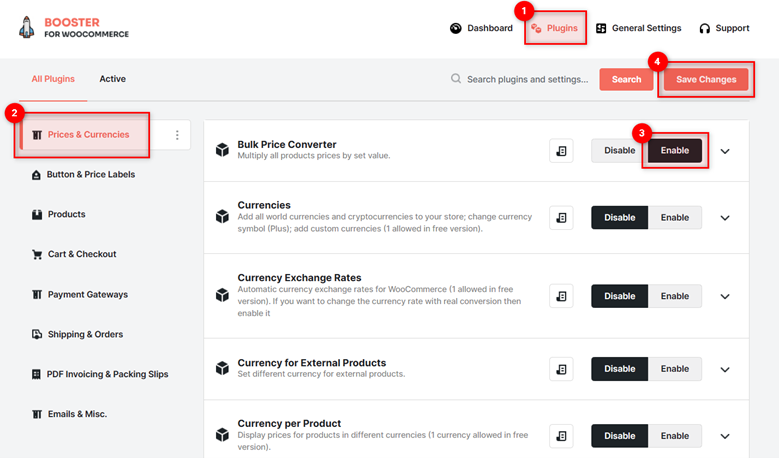Focus the search plugins and settings field

coord(527,79)
